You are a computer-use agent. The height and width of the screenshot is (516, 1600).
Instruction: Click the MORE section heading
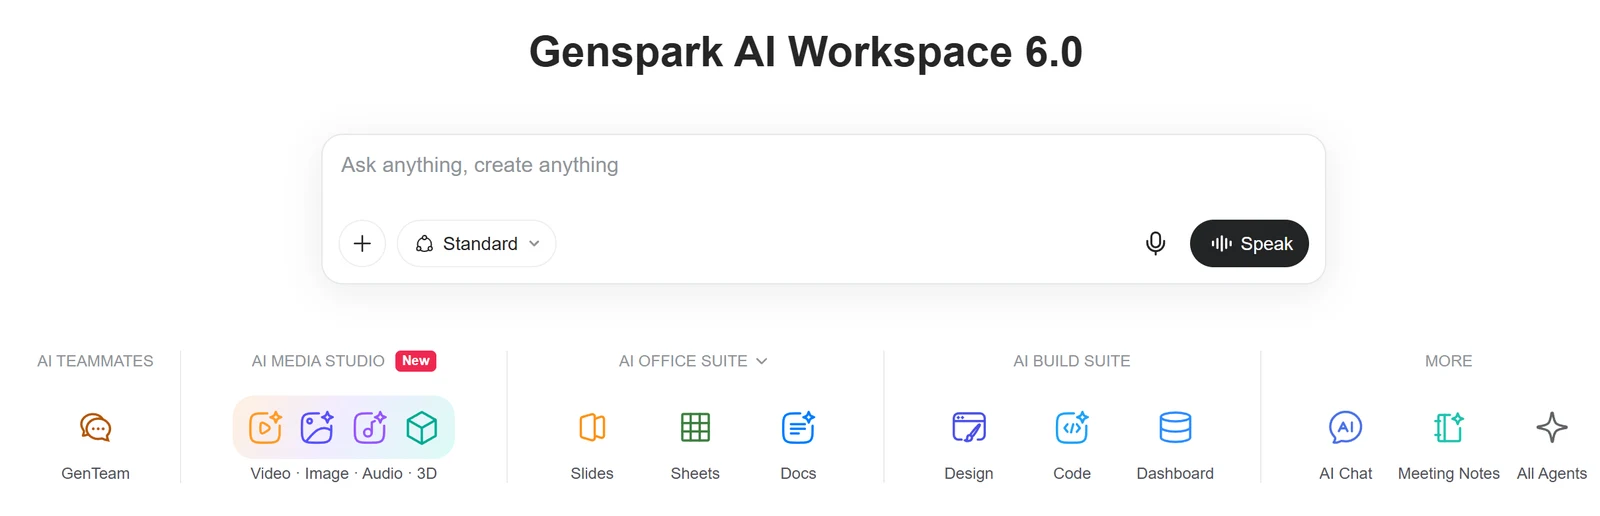click(x=1449, y=361)
